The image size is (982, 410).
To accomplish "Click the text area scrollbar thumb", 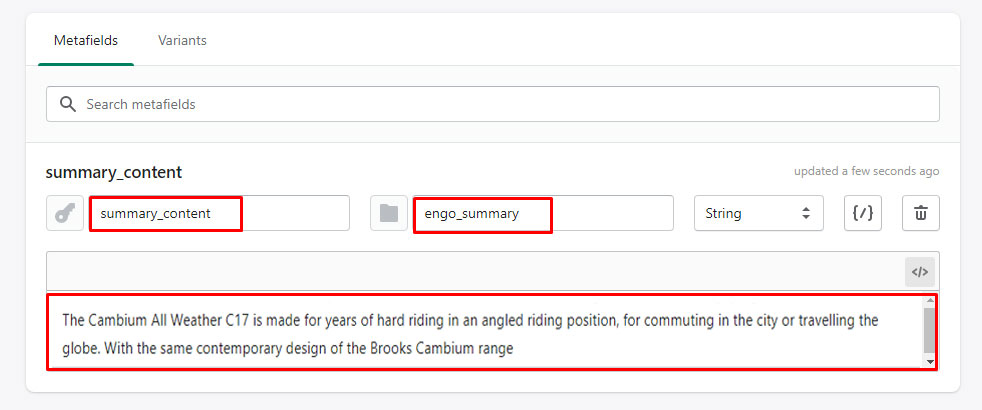I will coord(929,331).
